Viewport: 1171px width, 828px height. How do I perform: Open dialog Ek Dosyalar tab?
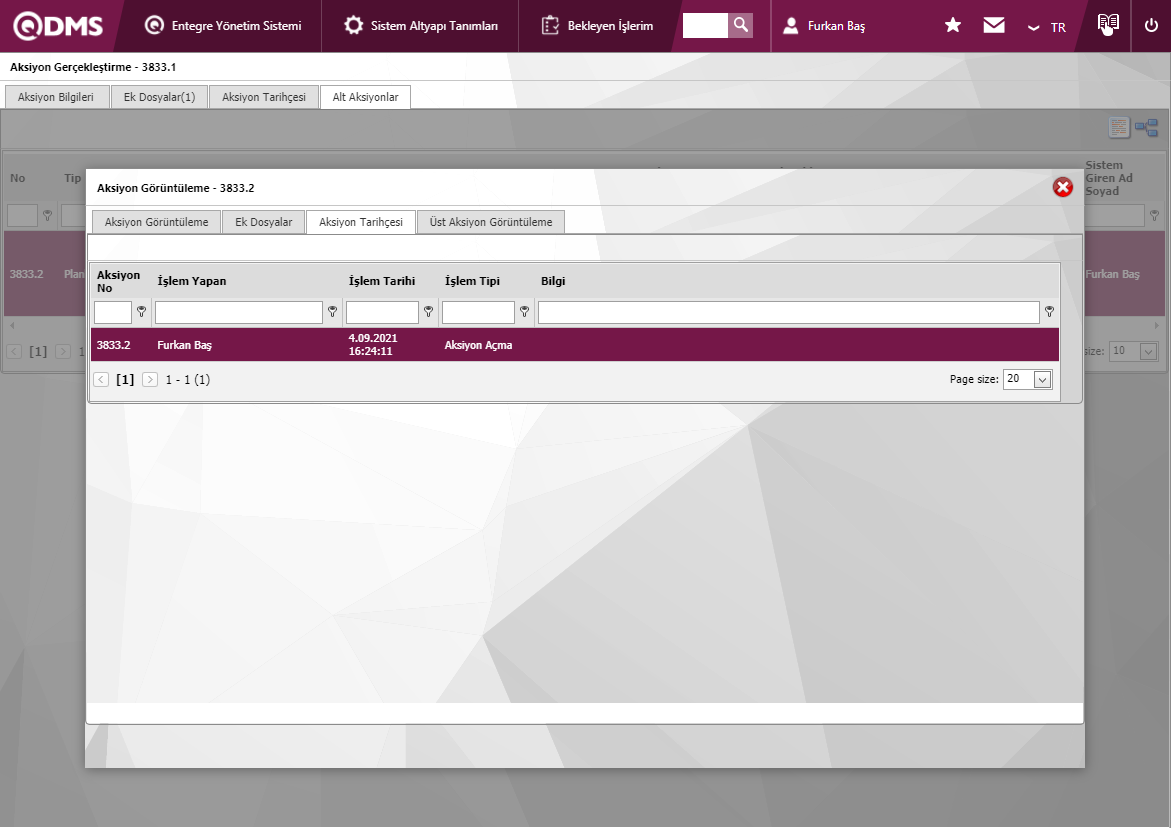[x=264, y=222]
